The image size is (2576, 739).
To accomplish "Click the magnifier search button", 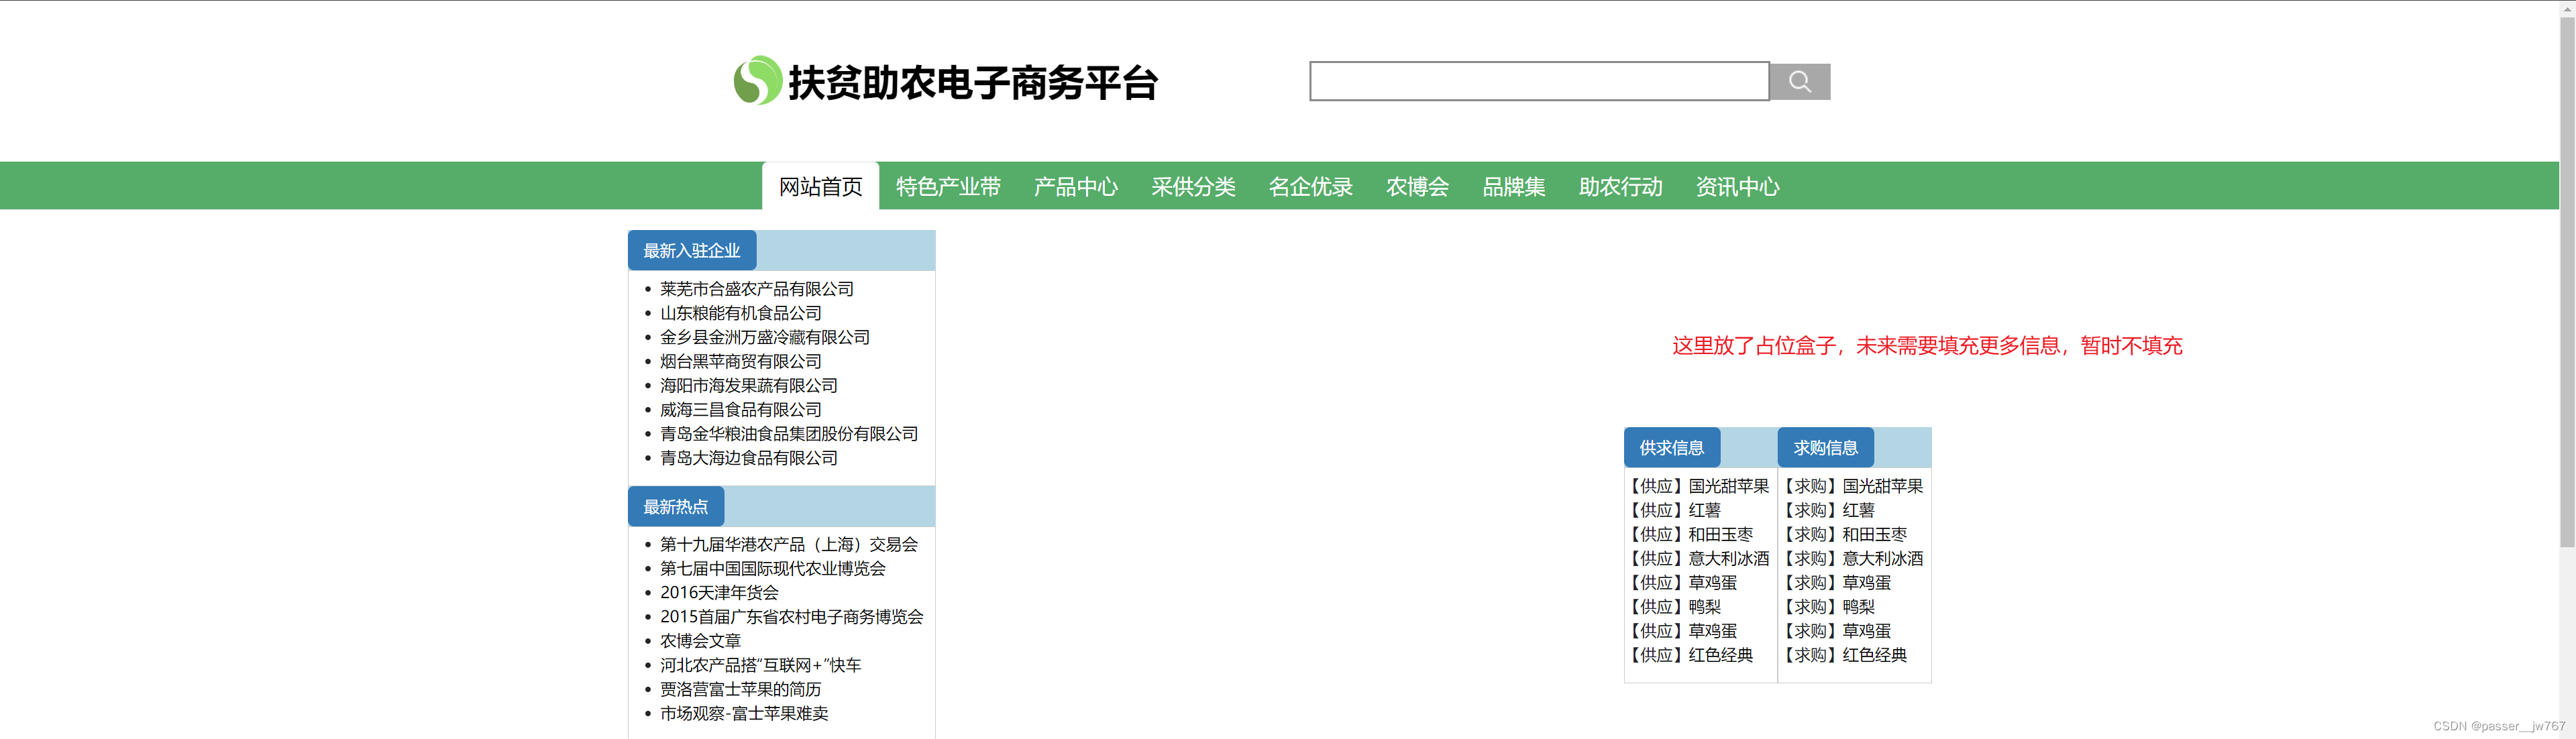I will click(1800, 82).
